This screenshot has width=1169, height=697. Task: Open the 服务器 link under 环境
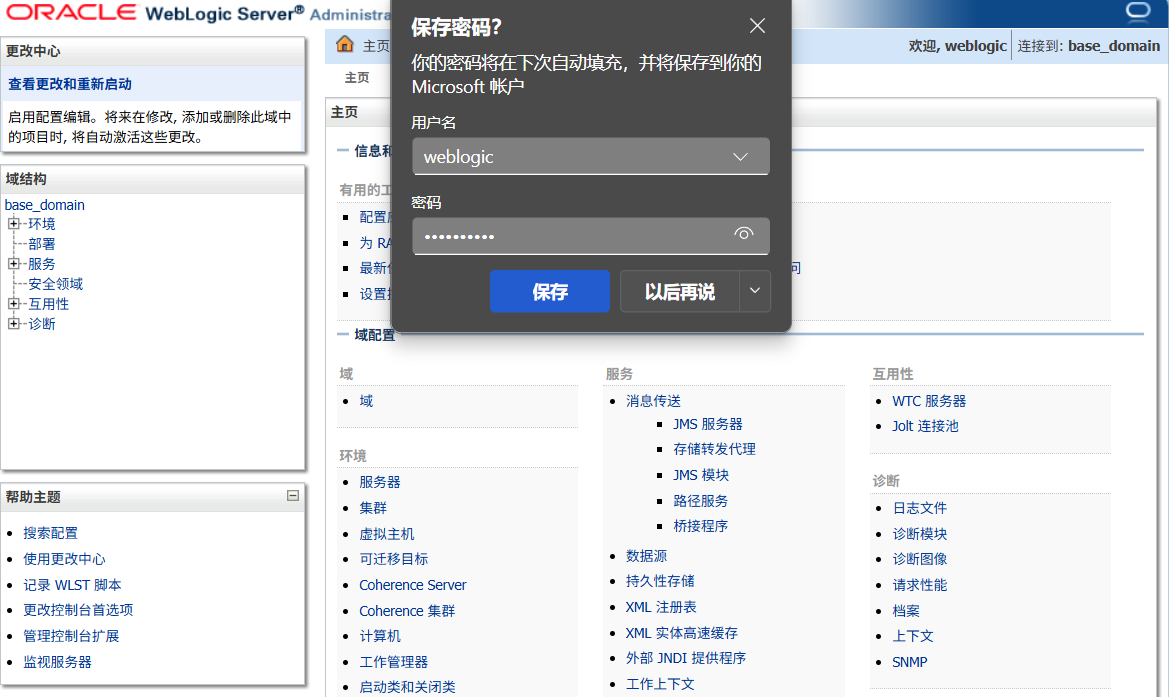click(380, 482)
